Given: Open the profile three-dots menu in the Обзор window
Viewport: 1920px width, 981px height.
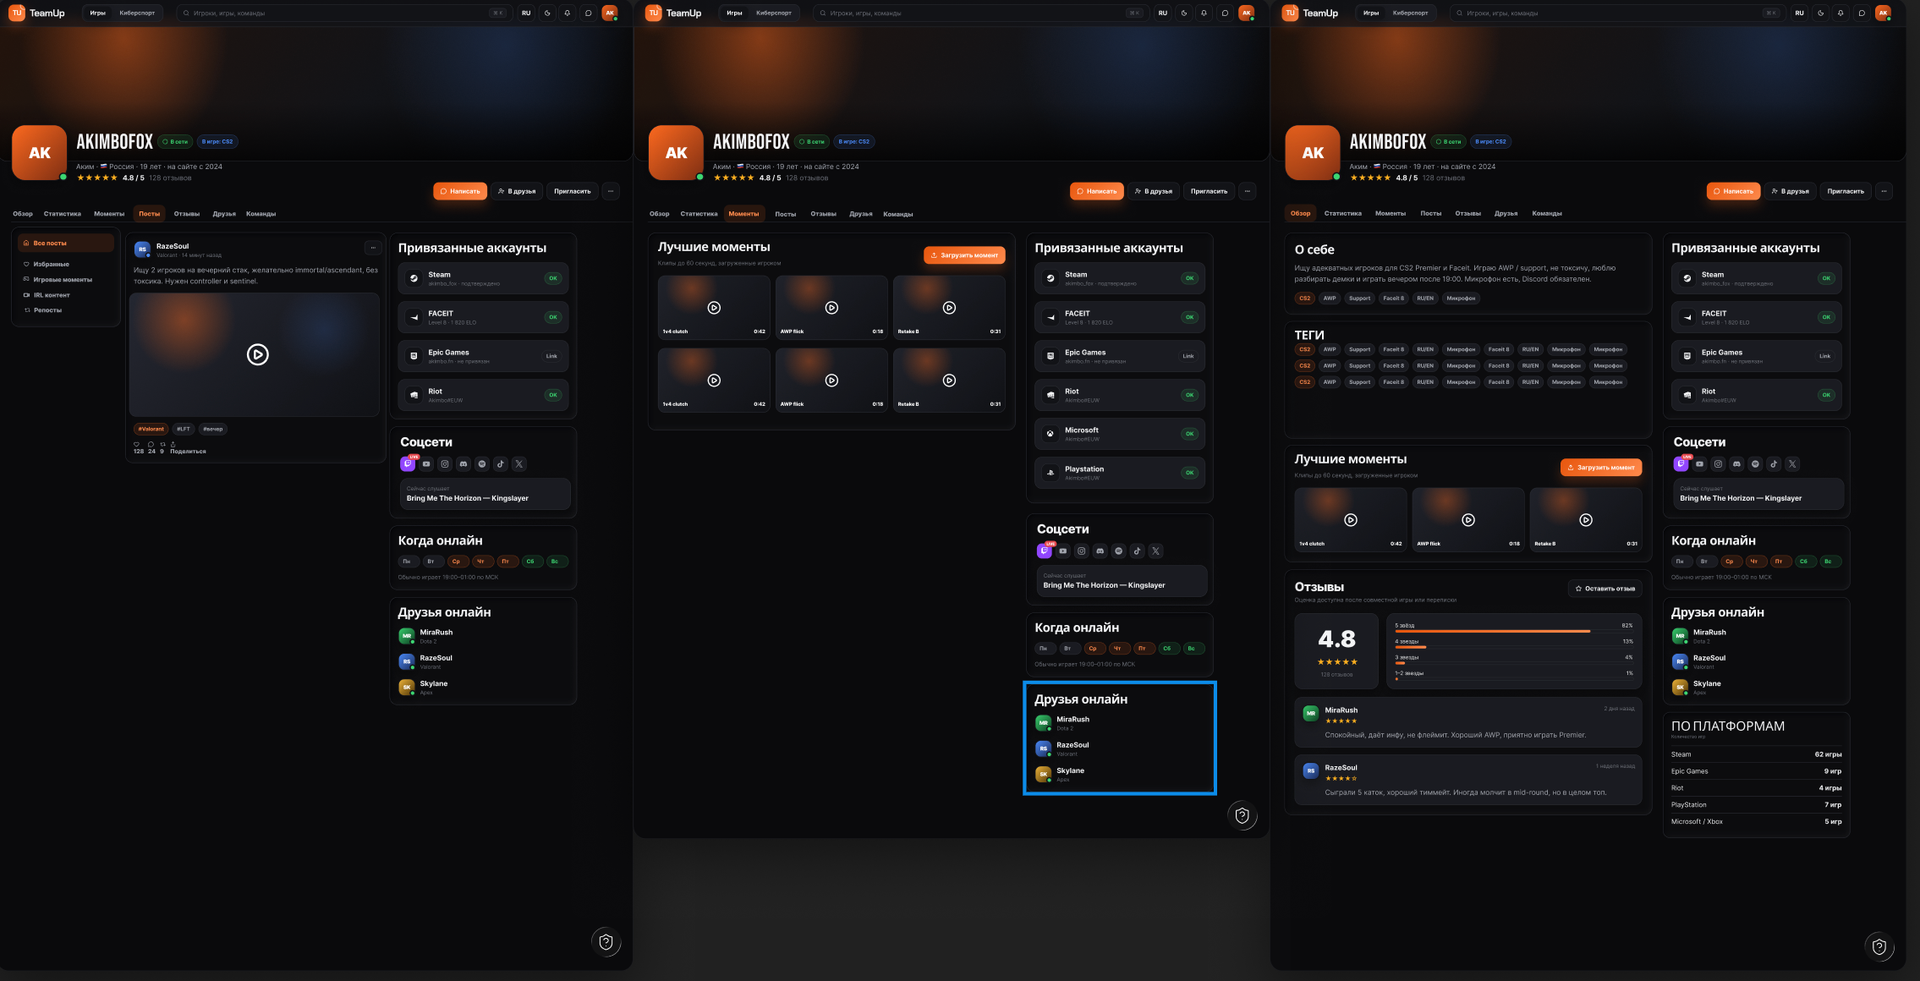Looking at the screenshot, I should [x=1884, y=191].
